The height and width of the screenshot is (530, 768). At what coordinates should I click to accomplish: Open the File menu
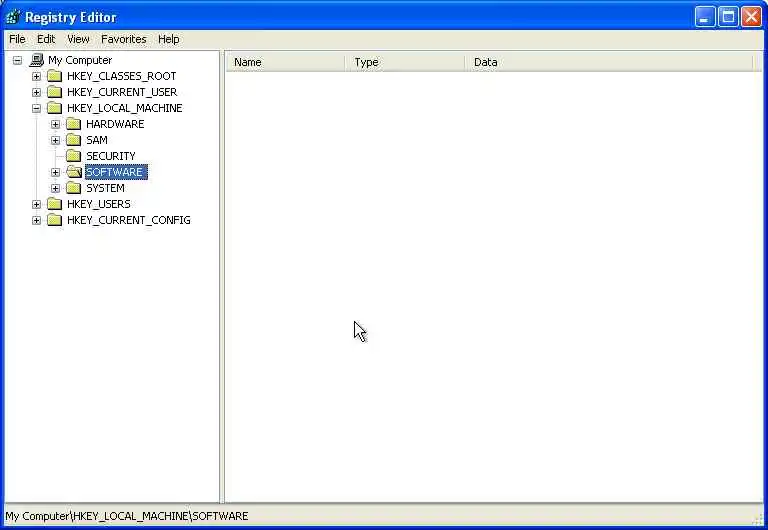17,39
